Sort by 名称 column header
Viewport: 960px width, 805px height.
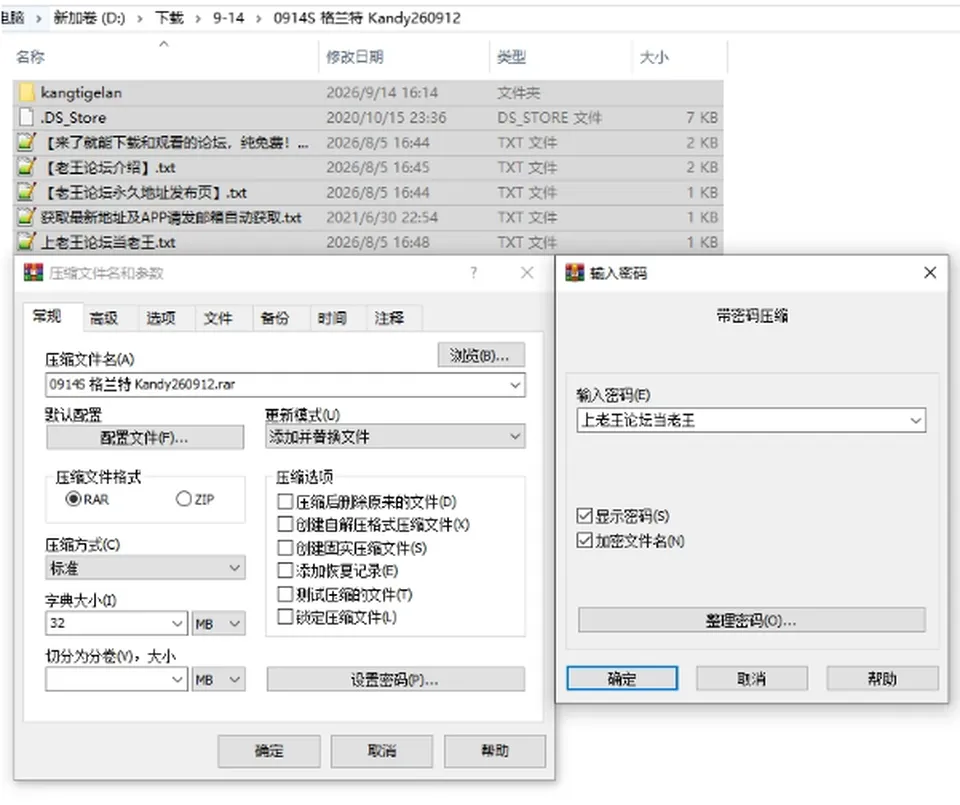point(31,57)
